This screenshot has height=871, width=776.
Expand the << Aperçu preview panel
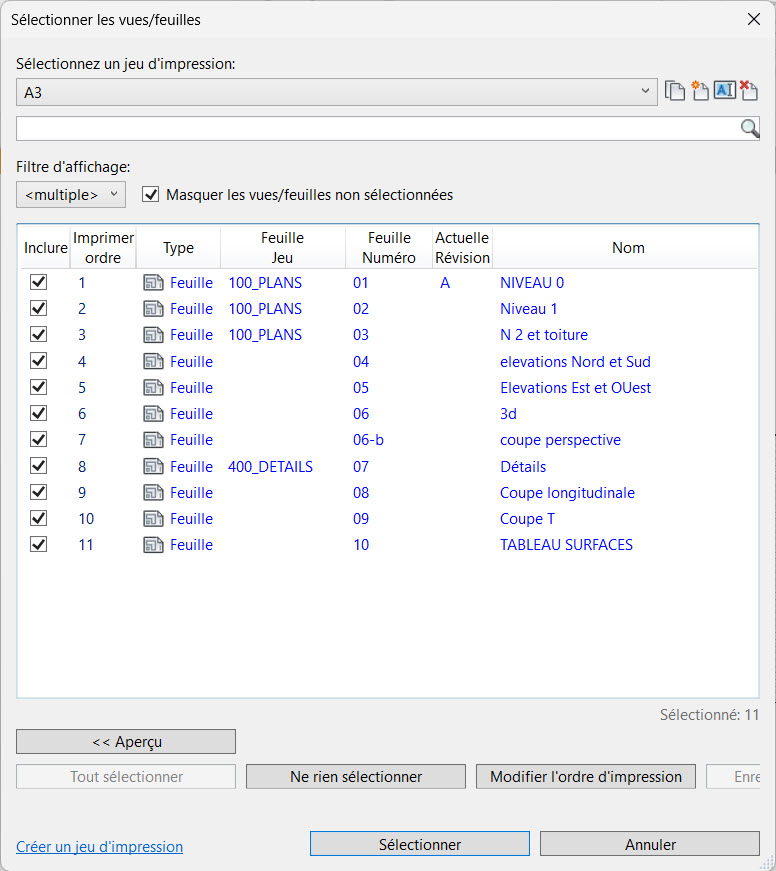tap(126, 742)
